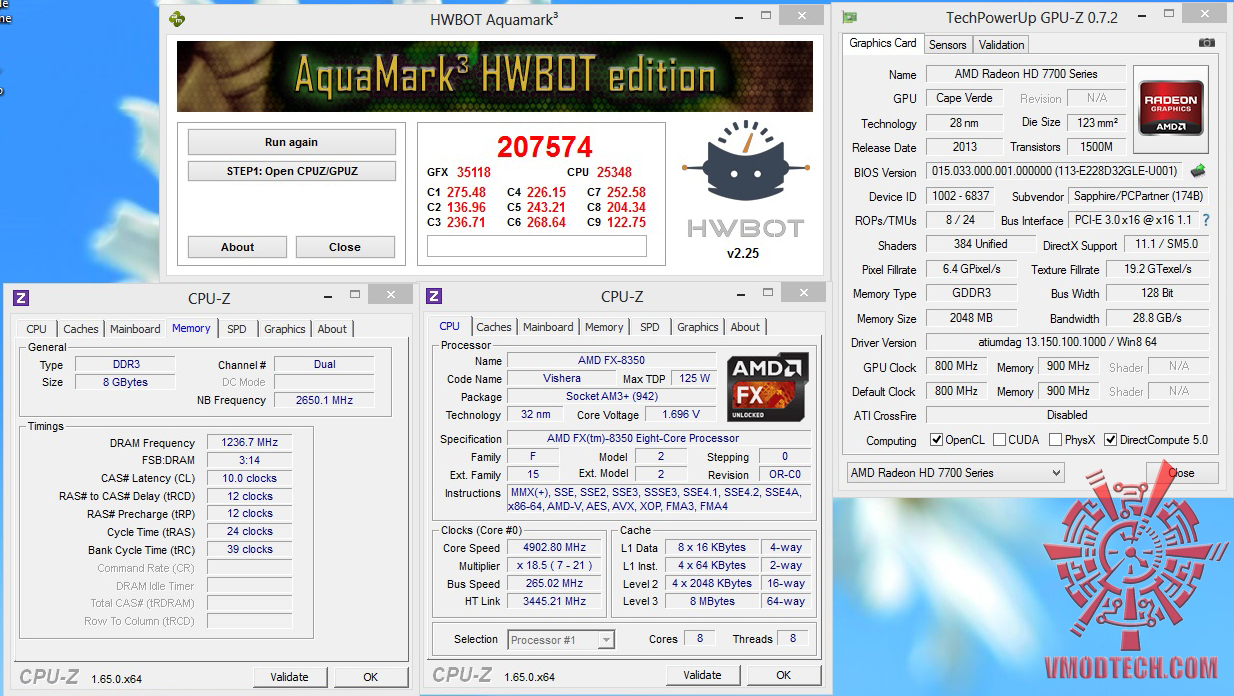Click the HT Link 3445.21 MHz value

[x=555, y=601]
